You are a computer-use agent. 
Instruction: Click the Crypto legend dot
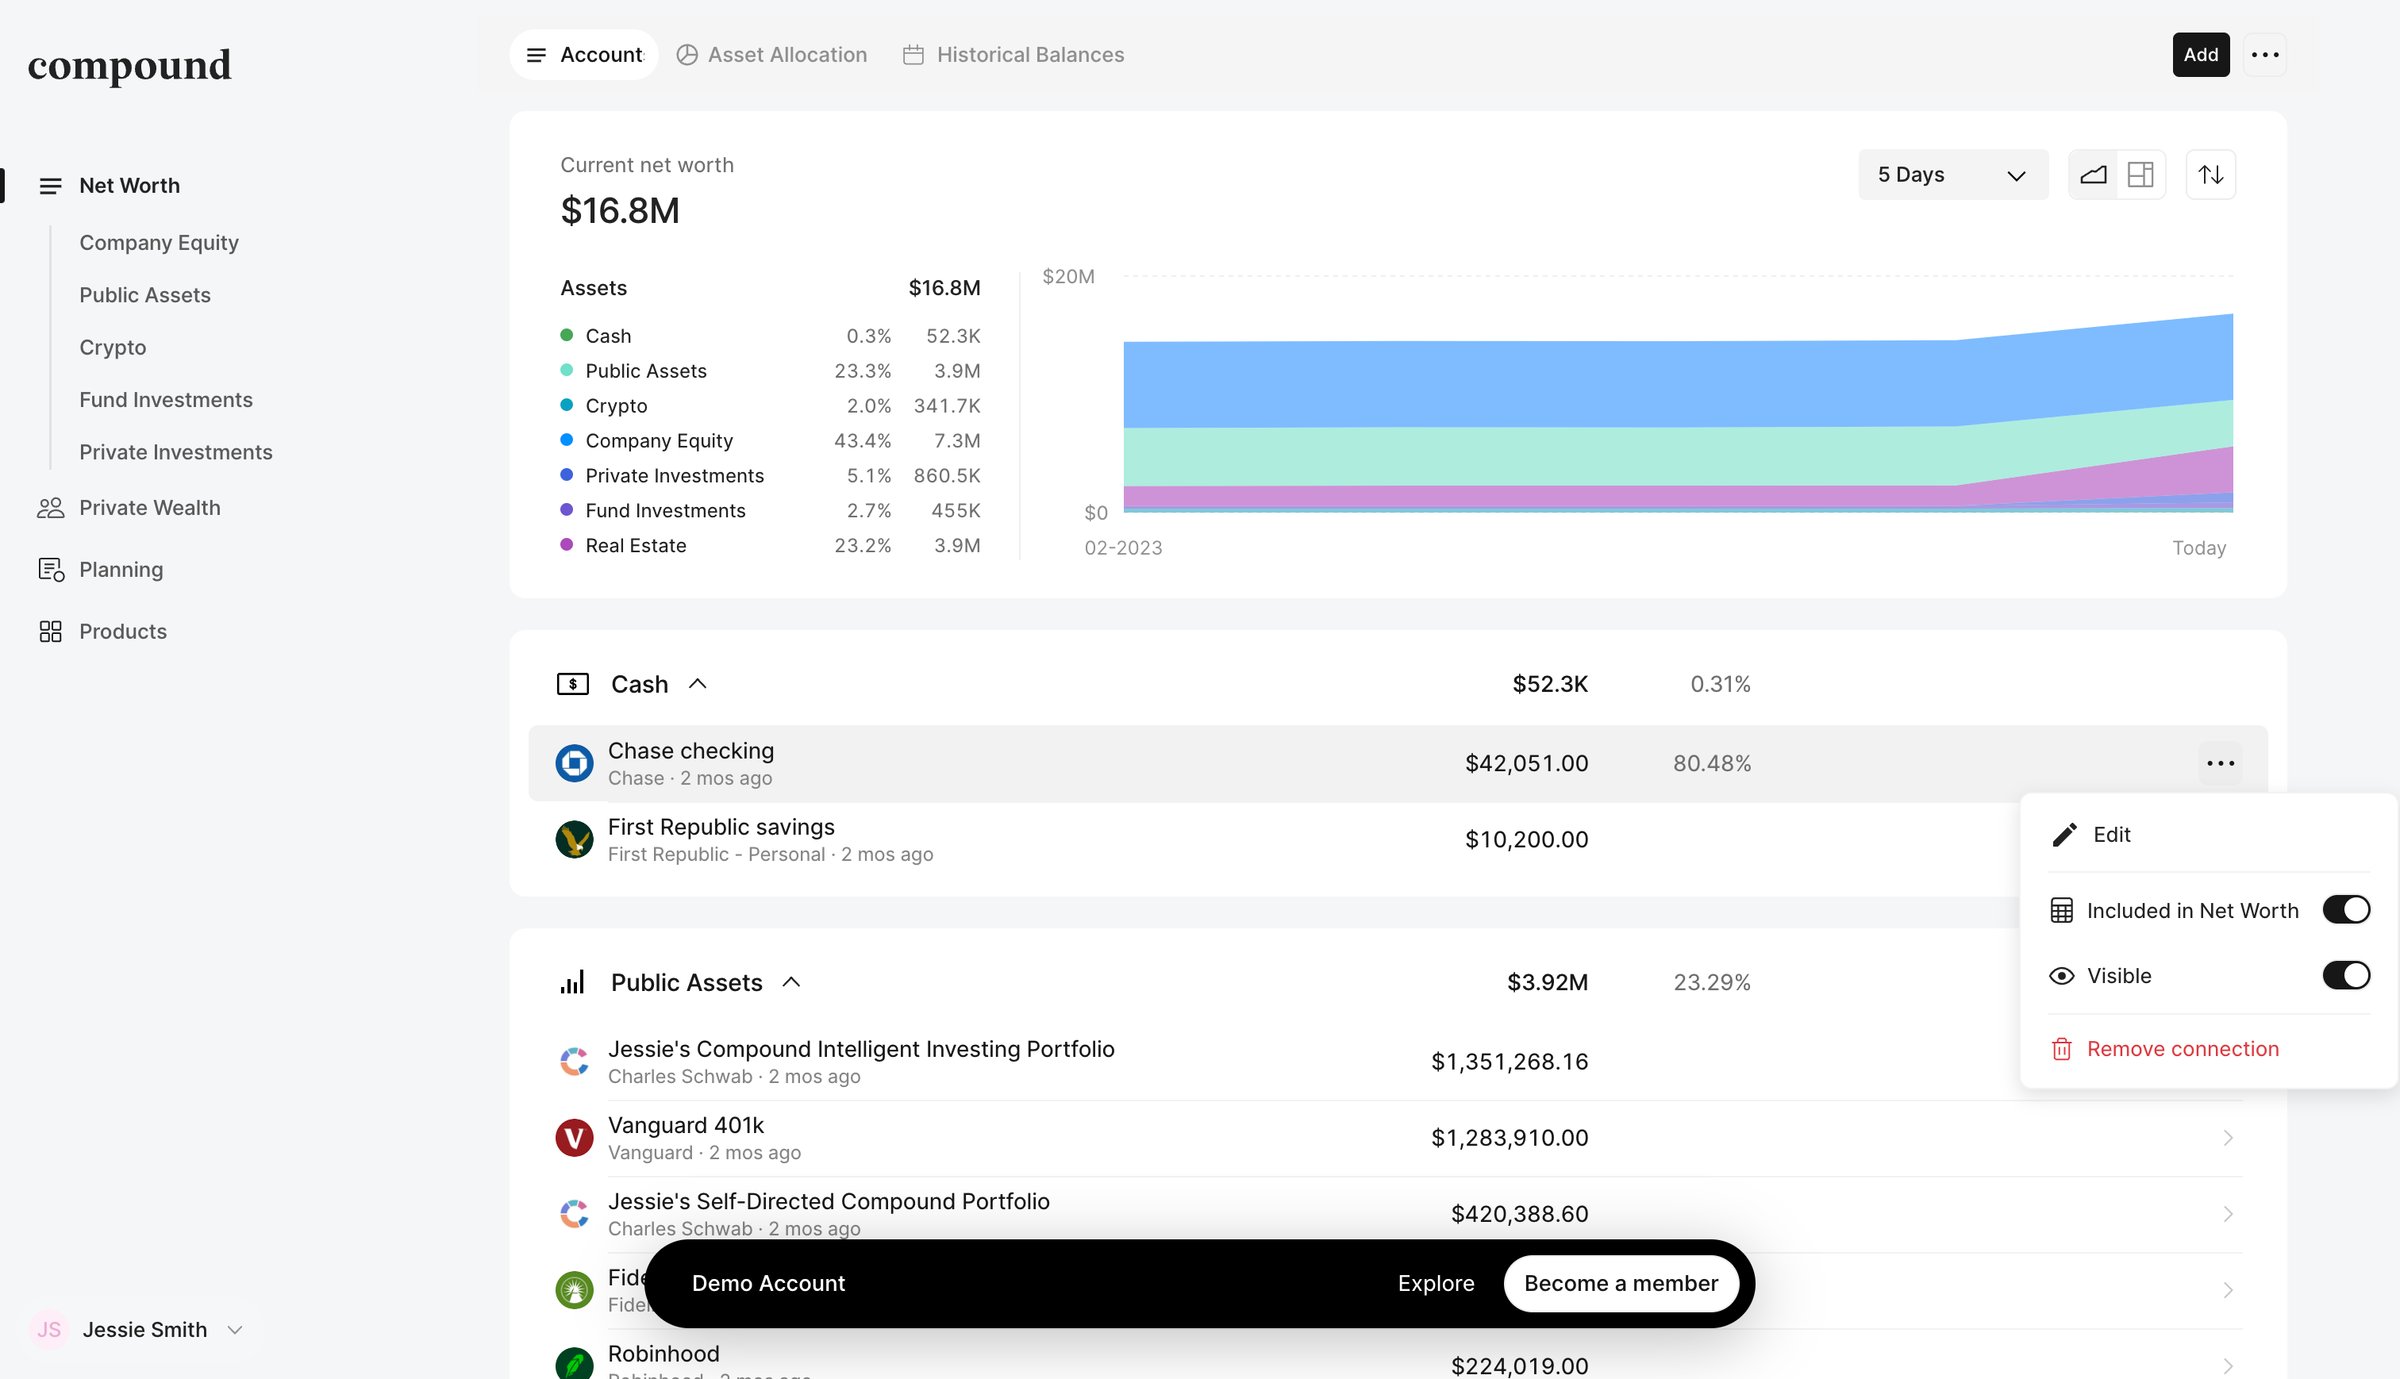567,405
